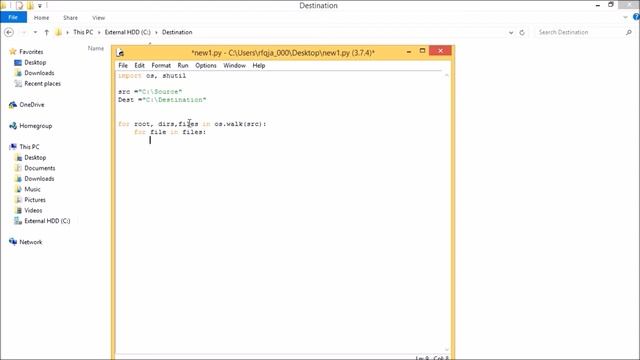
Task: Collapse the ribbon using the chevron
Action: (x=625, y=17)
